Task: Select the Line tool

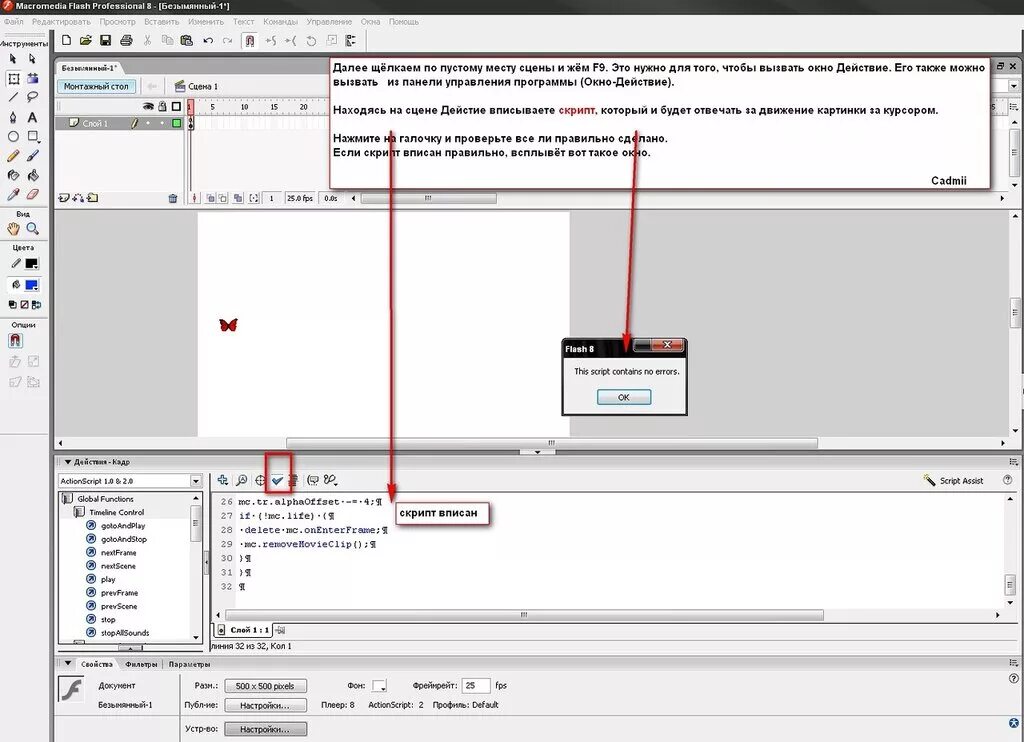Action: point(13,97)
